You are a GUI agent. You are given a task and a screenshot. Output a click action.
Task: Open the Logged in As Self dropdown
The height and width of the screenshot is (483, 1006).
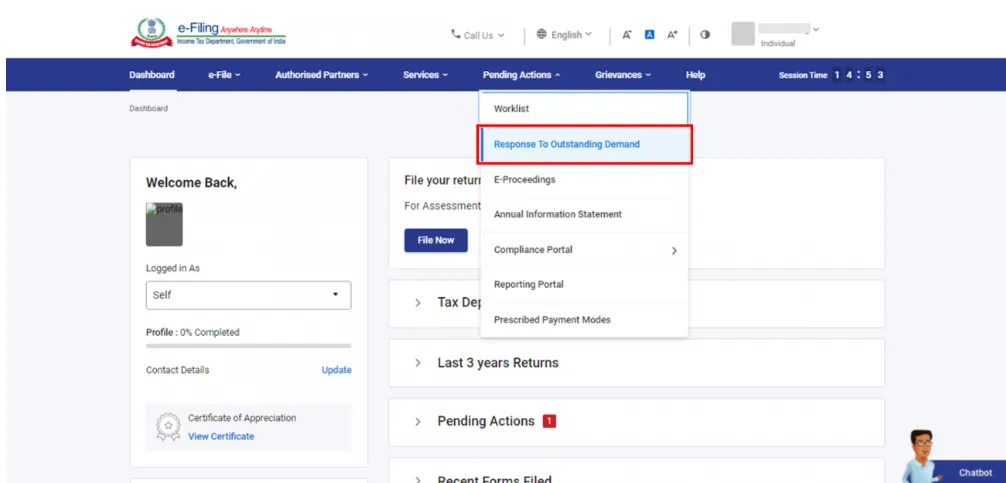coord(248,295)
